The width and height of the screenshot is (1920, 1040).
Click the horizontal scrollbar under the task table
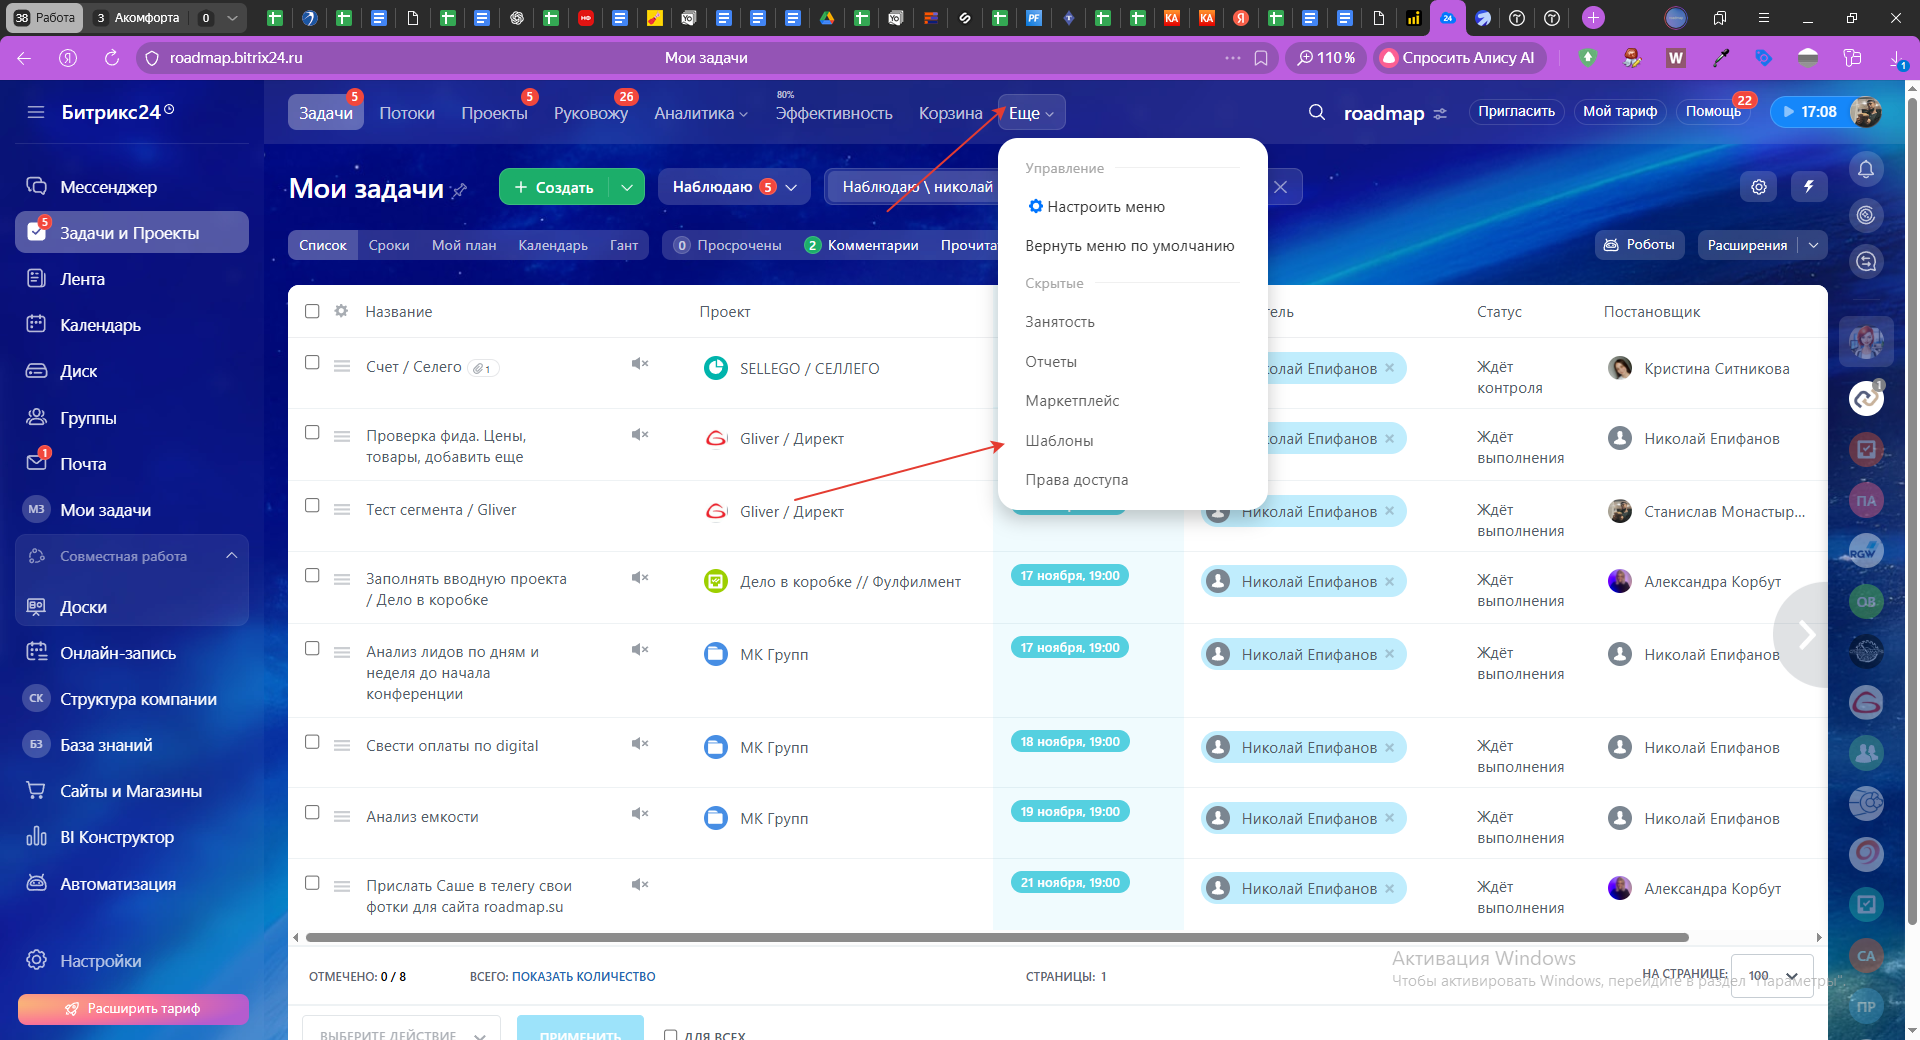[x=997, y=938]
